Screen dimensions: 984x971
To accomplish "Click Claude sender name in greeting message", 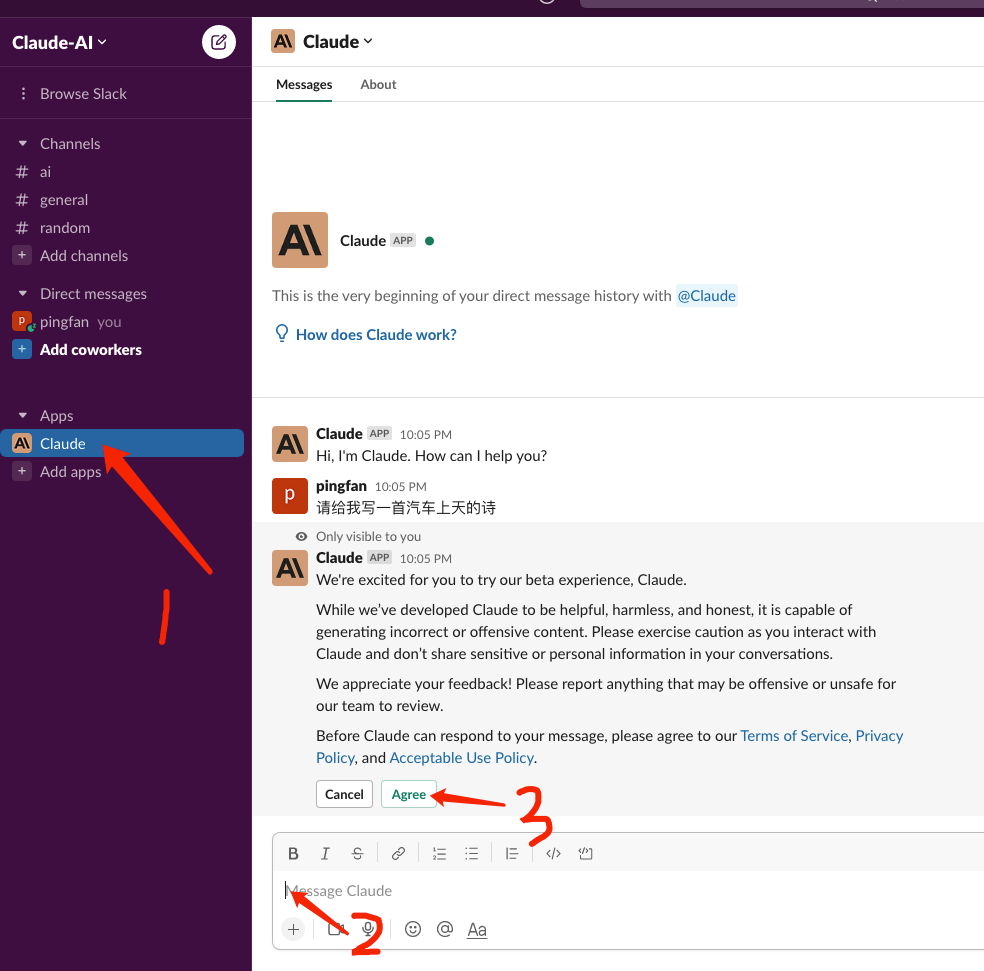I will [339, 434].
